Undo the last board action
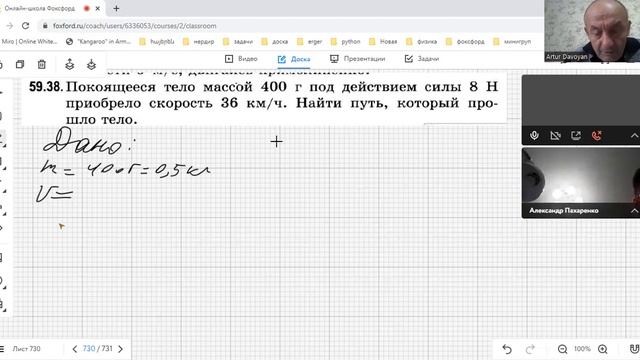This screenshot has height=360, width=640. (x=507, y=349)
